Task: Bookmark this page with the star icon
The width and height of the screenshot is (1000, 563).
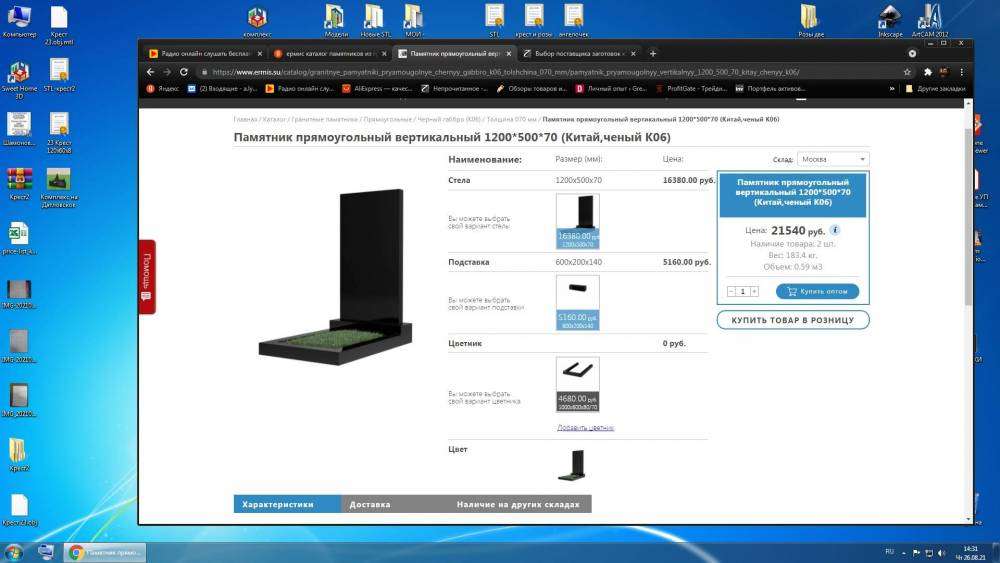Action: point(907,72)
